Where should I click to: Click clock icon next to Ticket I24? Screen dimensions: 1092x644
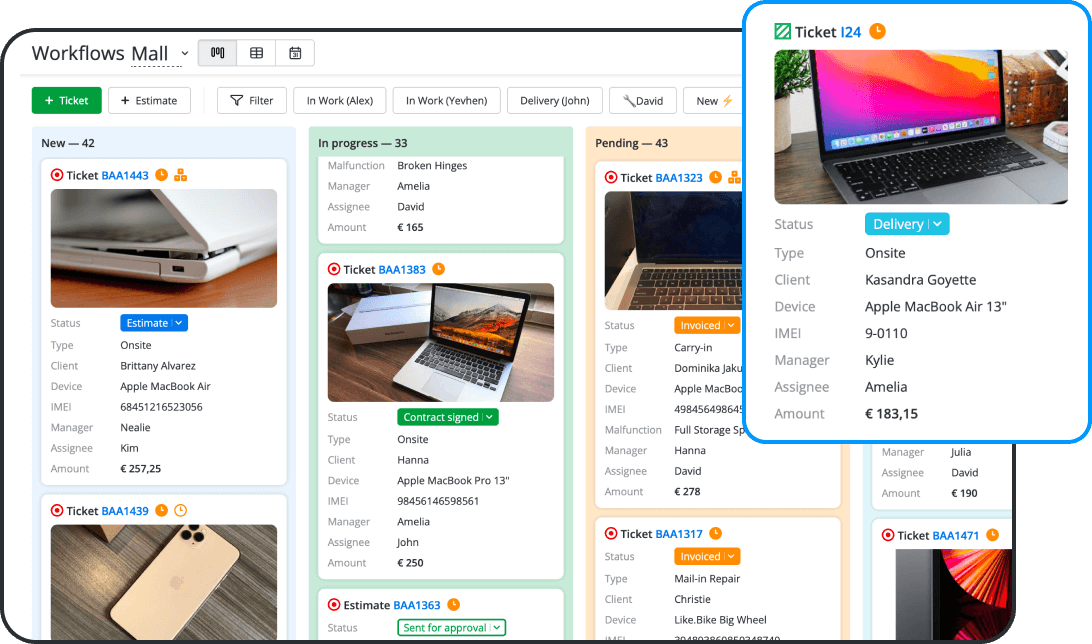click(877, 32)
